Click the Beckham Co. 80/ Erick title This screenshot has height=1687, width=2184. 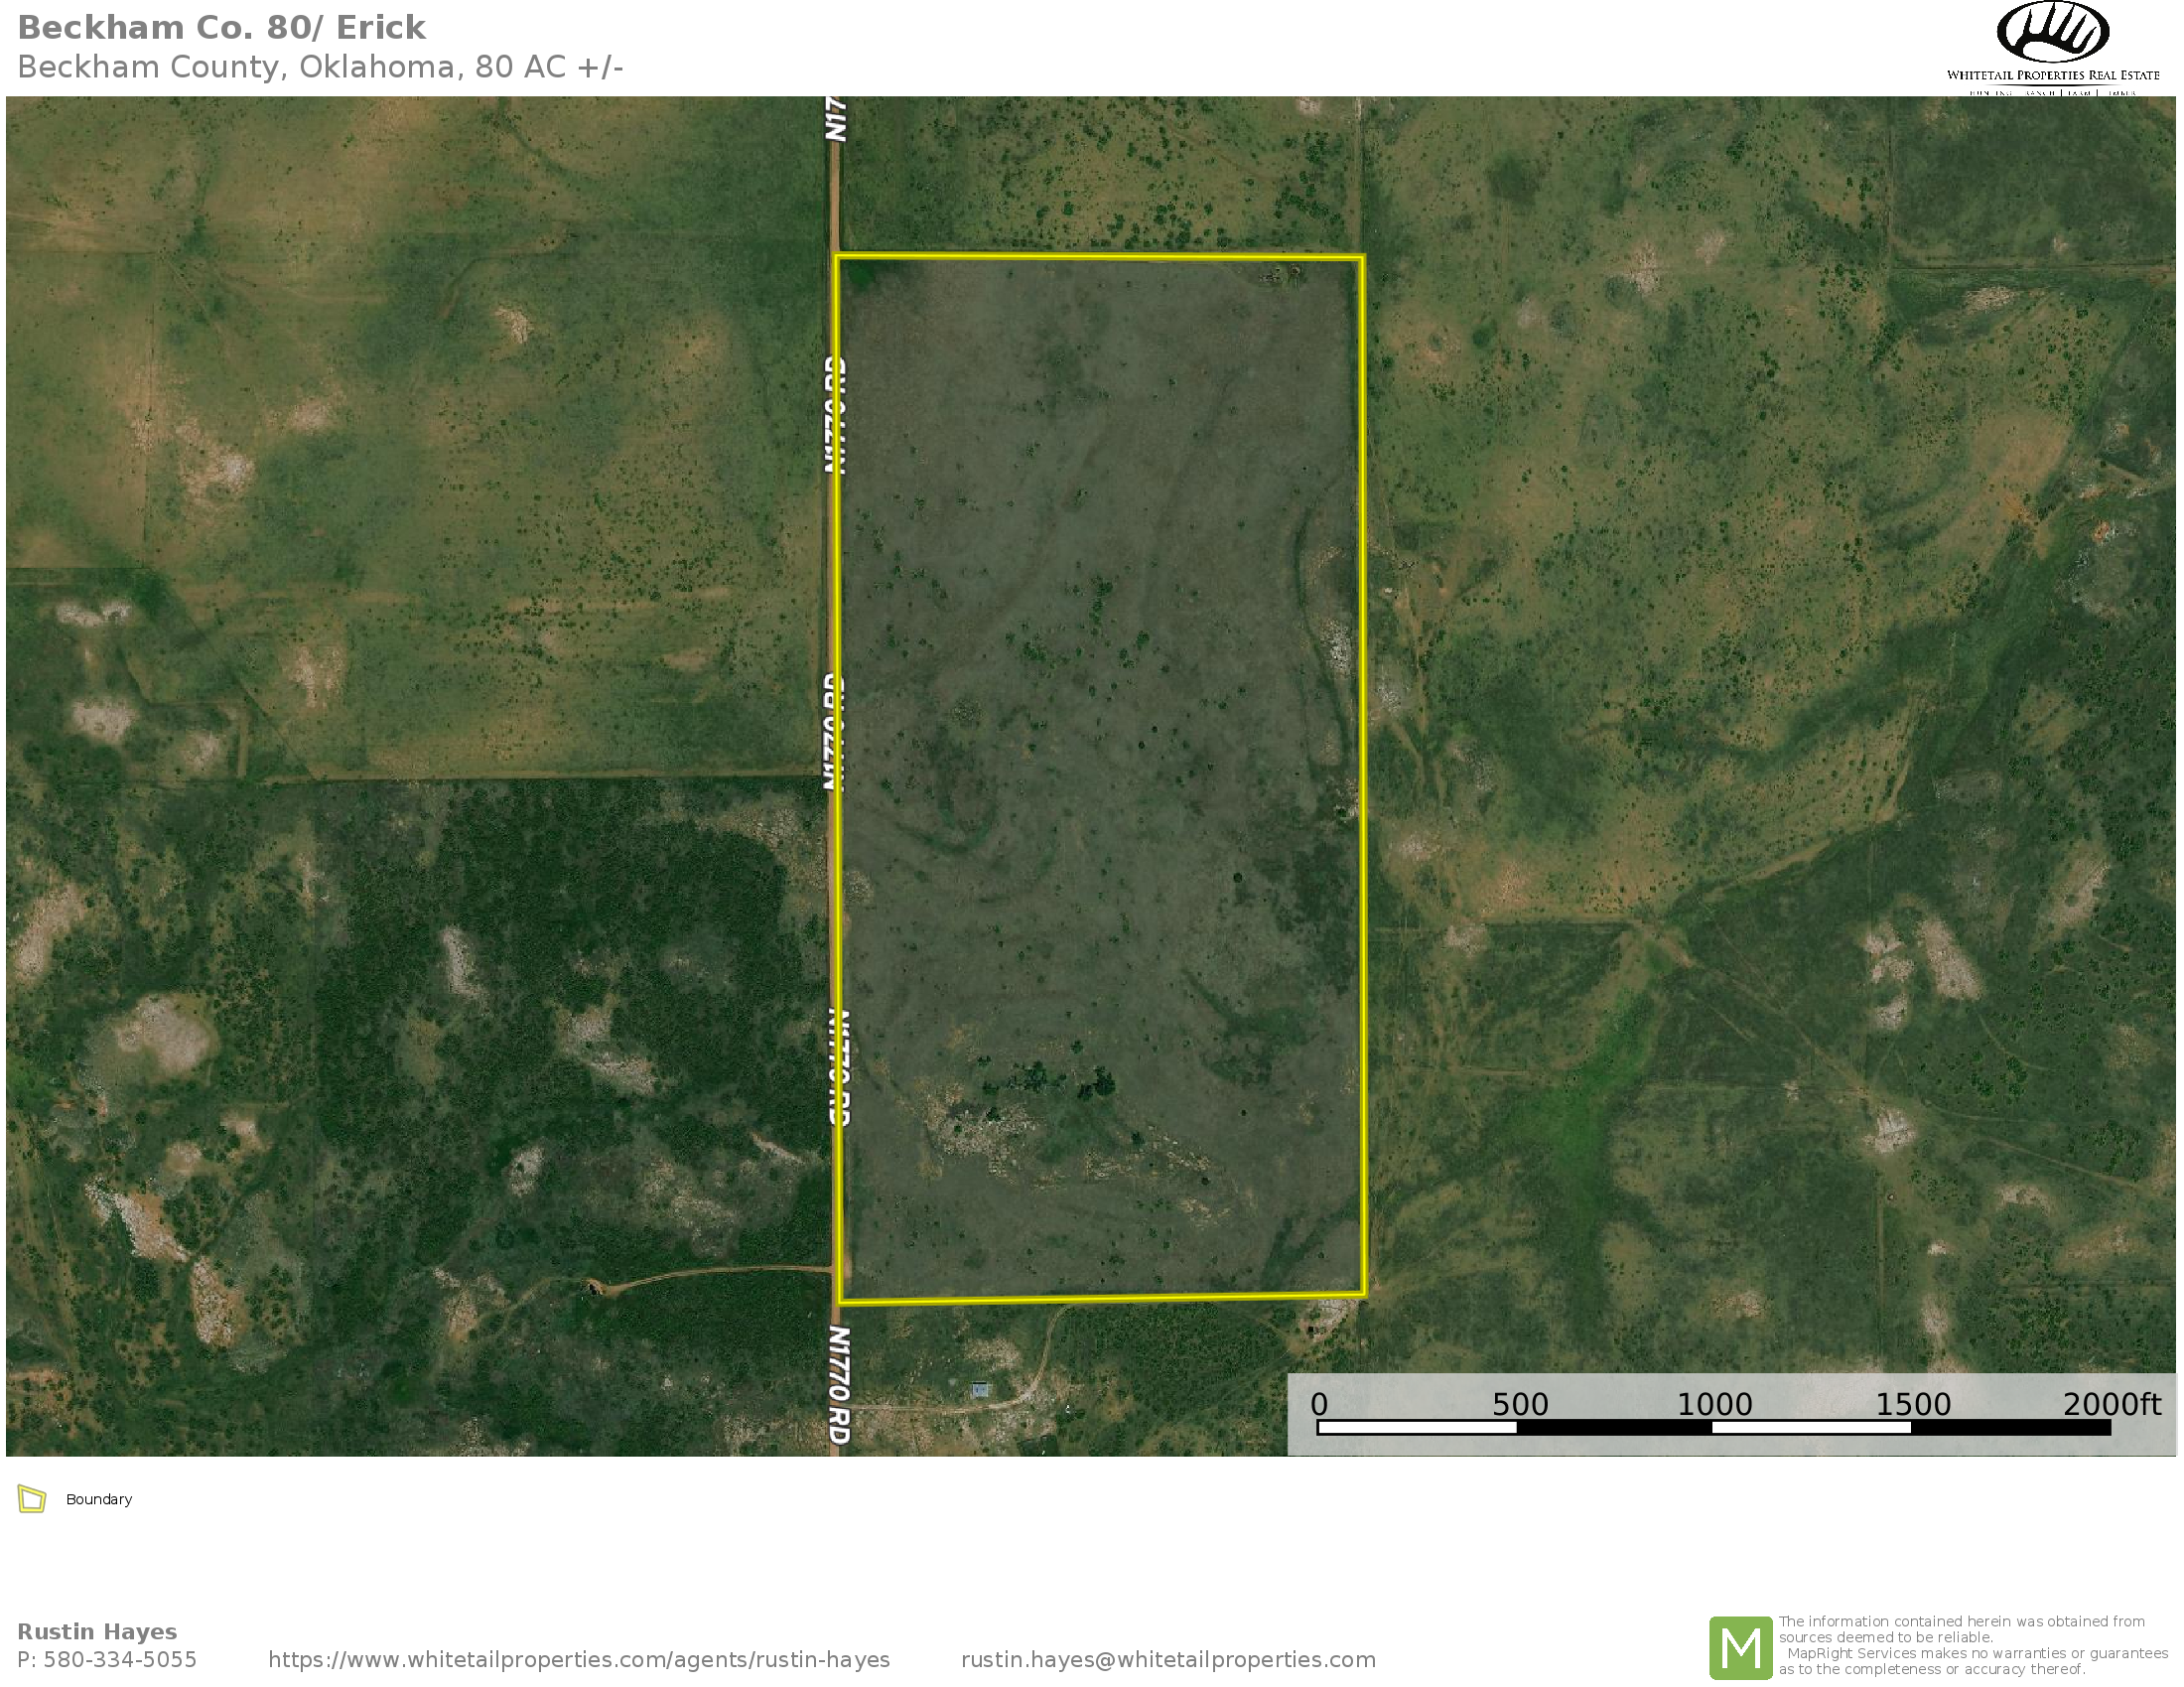pyautogui.click(x=221, y=28)
